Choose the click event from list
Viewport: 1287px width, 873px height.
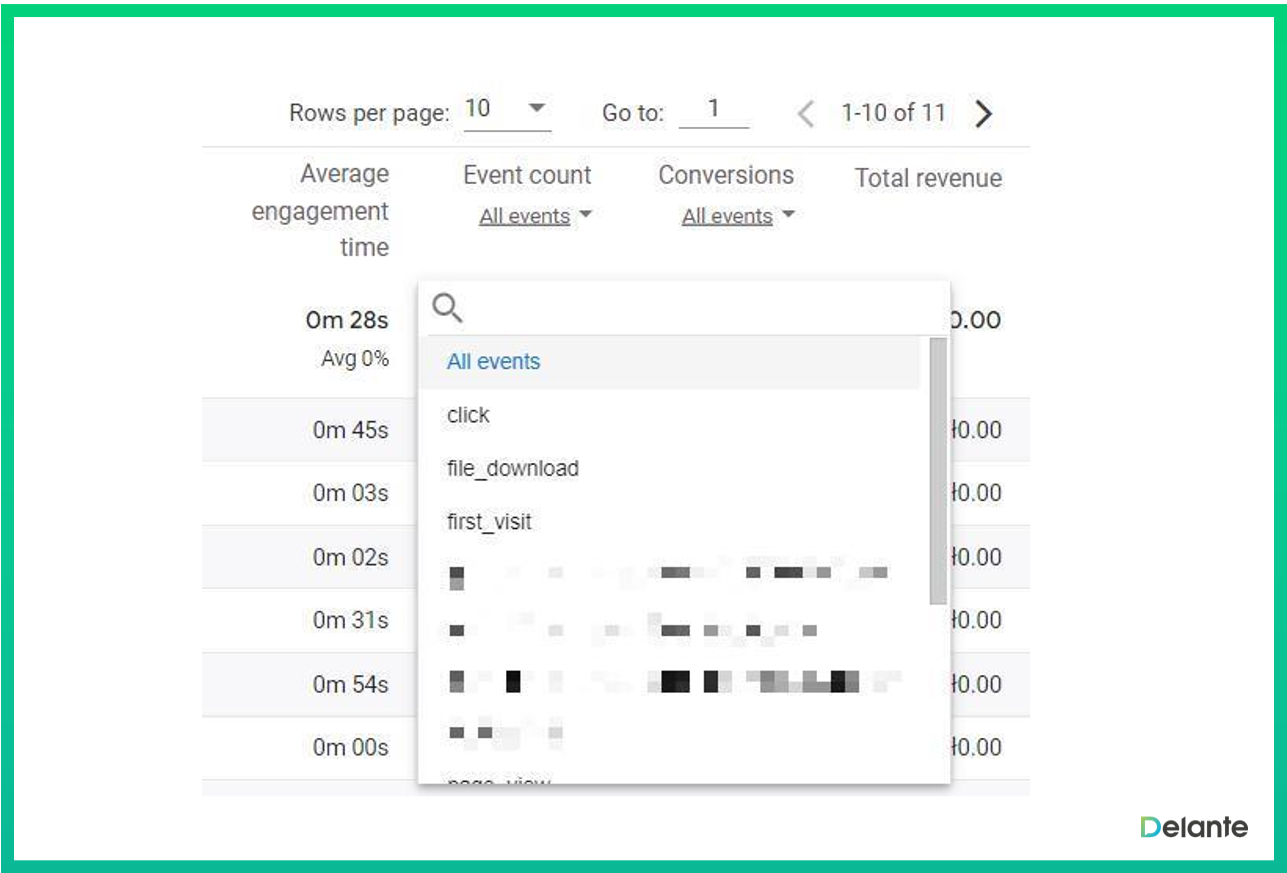click(x=469, y=415)
